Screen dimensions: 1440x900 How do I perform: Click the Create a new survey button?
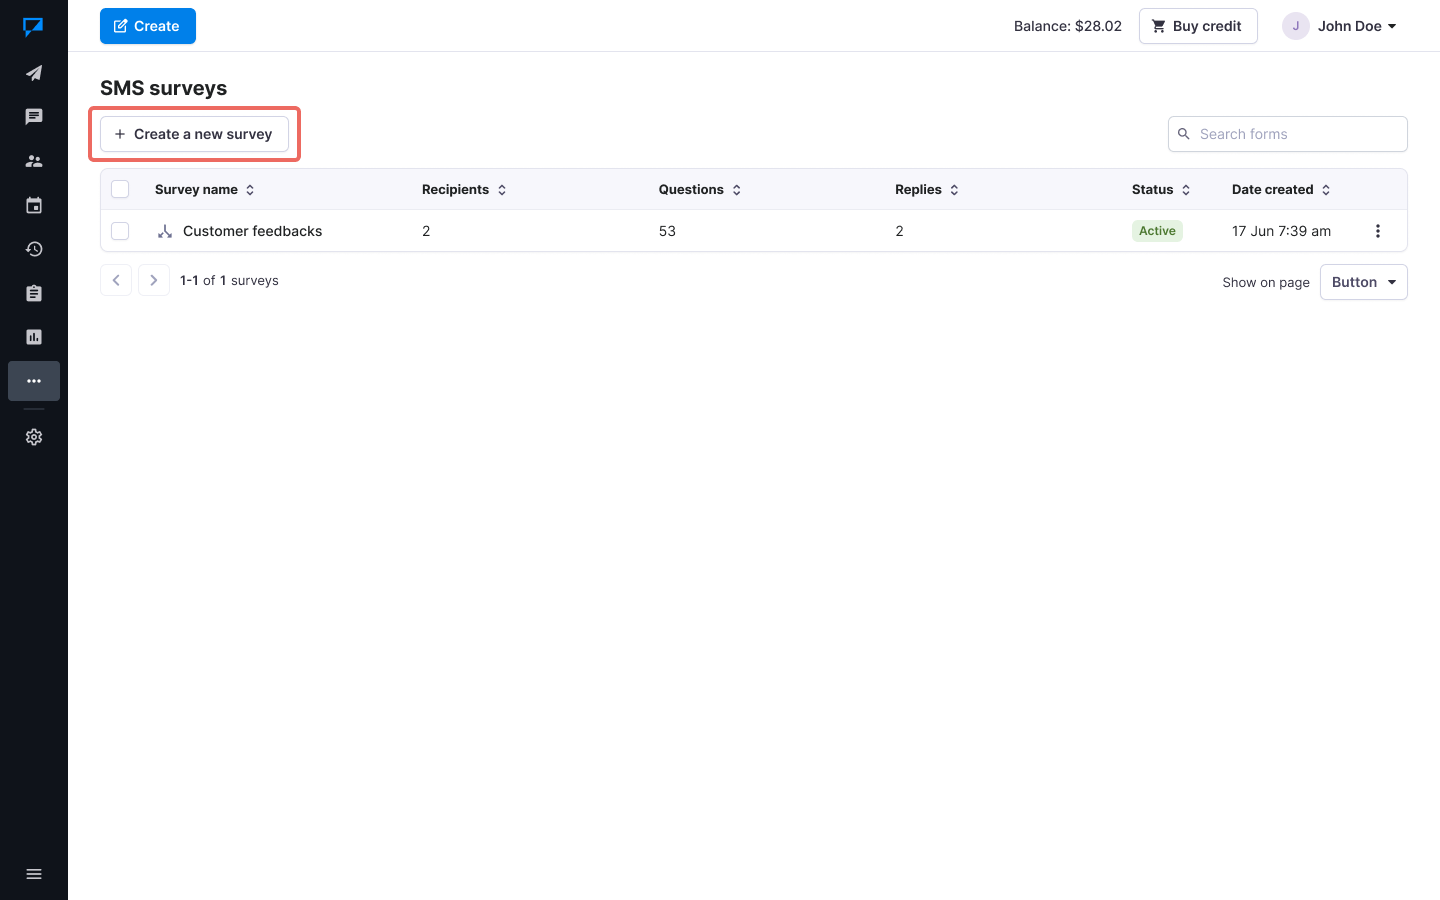coord(193,133)
